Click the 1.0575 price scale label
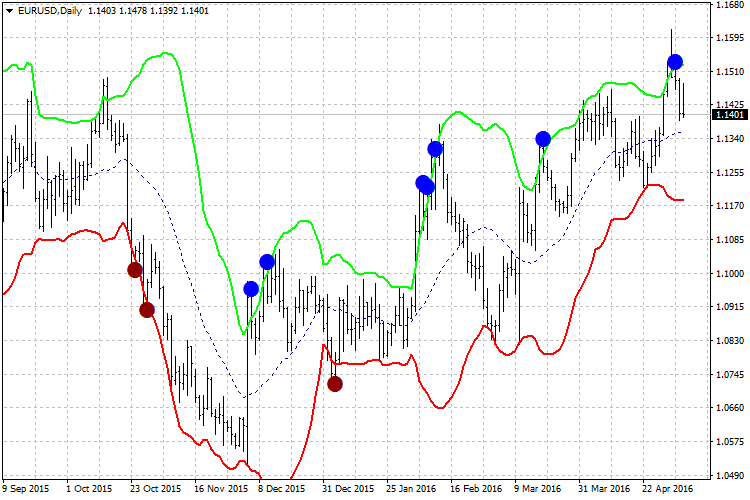 [730, 441]
